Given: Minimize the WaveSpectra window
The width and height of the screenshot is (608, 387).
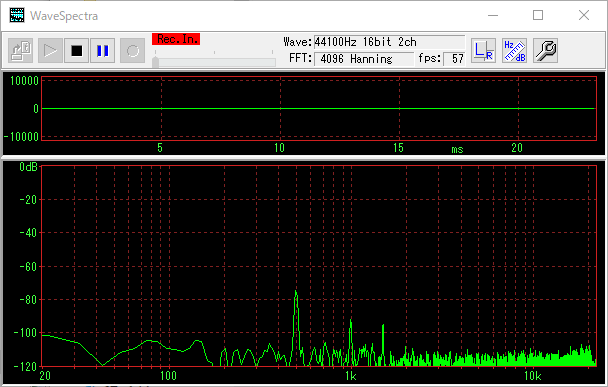Looking at the screenshot, I should (x=493, y=16).
